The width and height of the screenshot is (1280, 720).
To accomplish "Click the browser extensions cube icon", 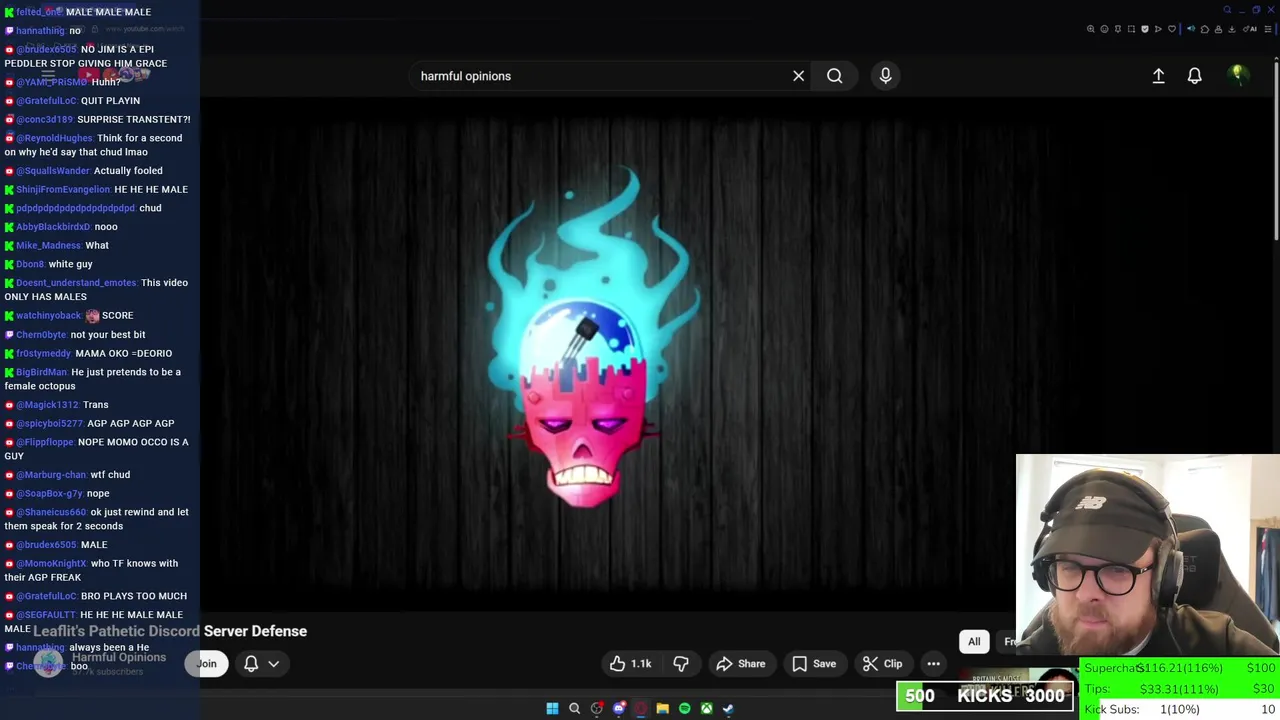I will pyautogui.click(x=1205, y=29).
